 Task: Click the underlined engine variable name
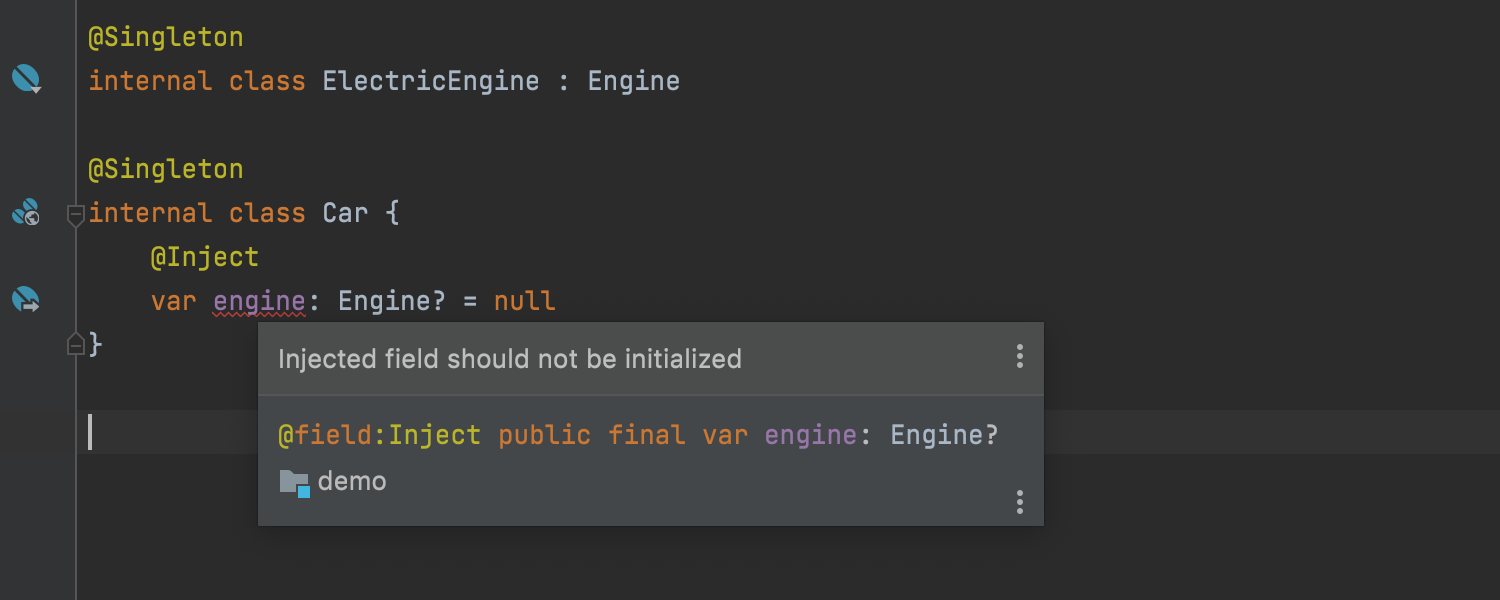(x=259, y=301)
